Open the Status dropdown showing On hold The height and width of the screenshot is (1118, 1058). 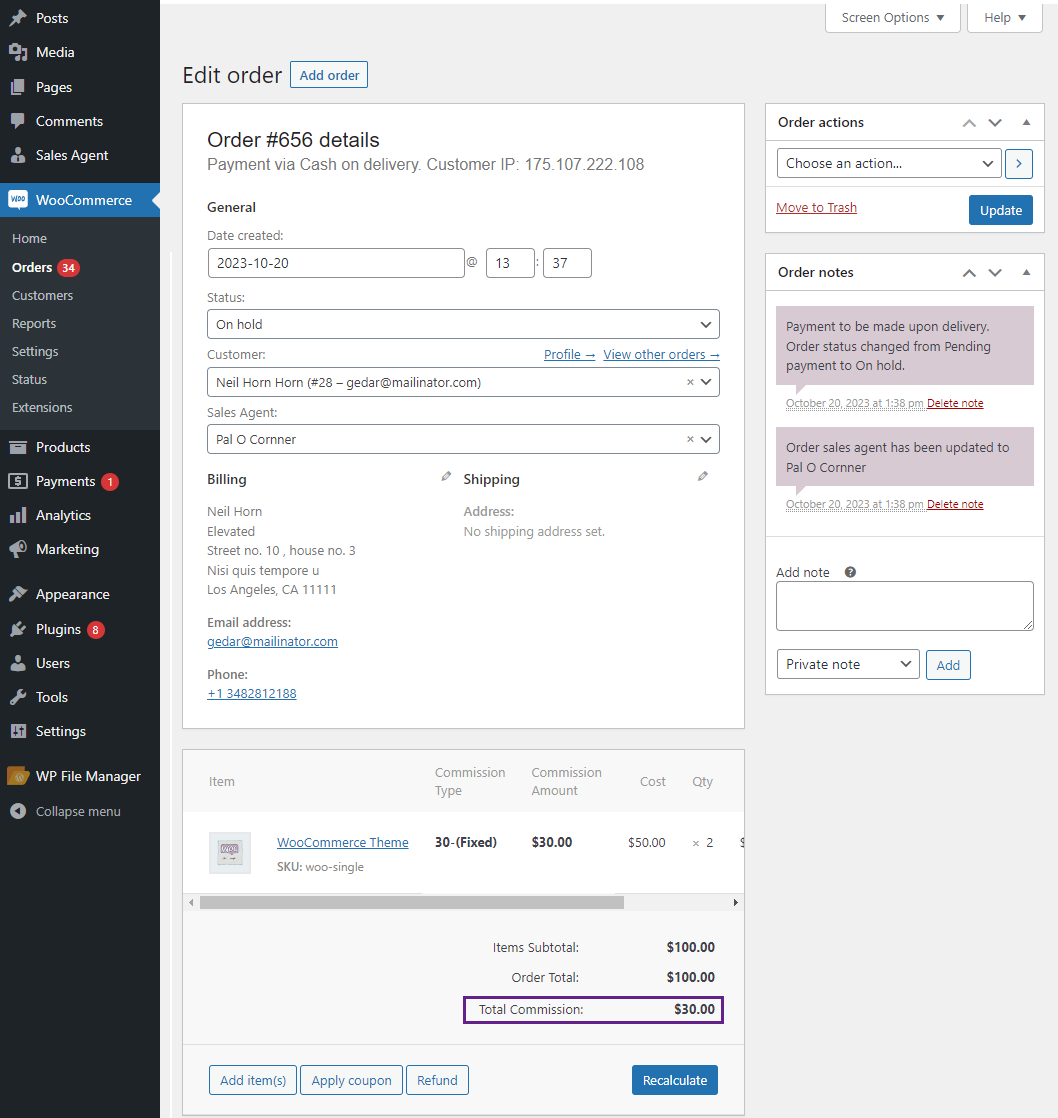[x=463, y=324]
